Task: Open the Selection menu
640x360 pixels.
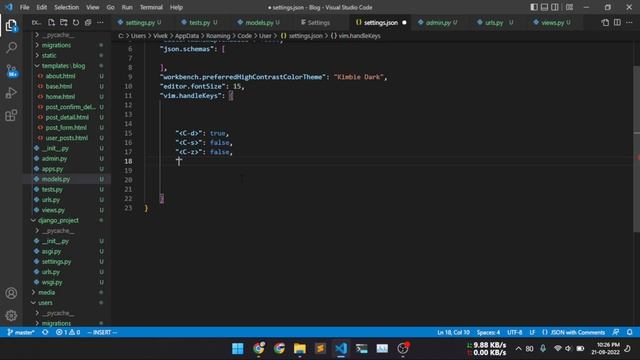Action: point(67,7)
